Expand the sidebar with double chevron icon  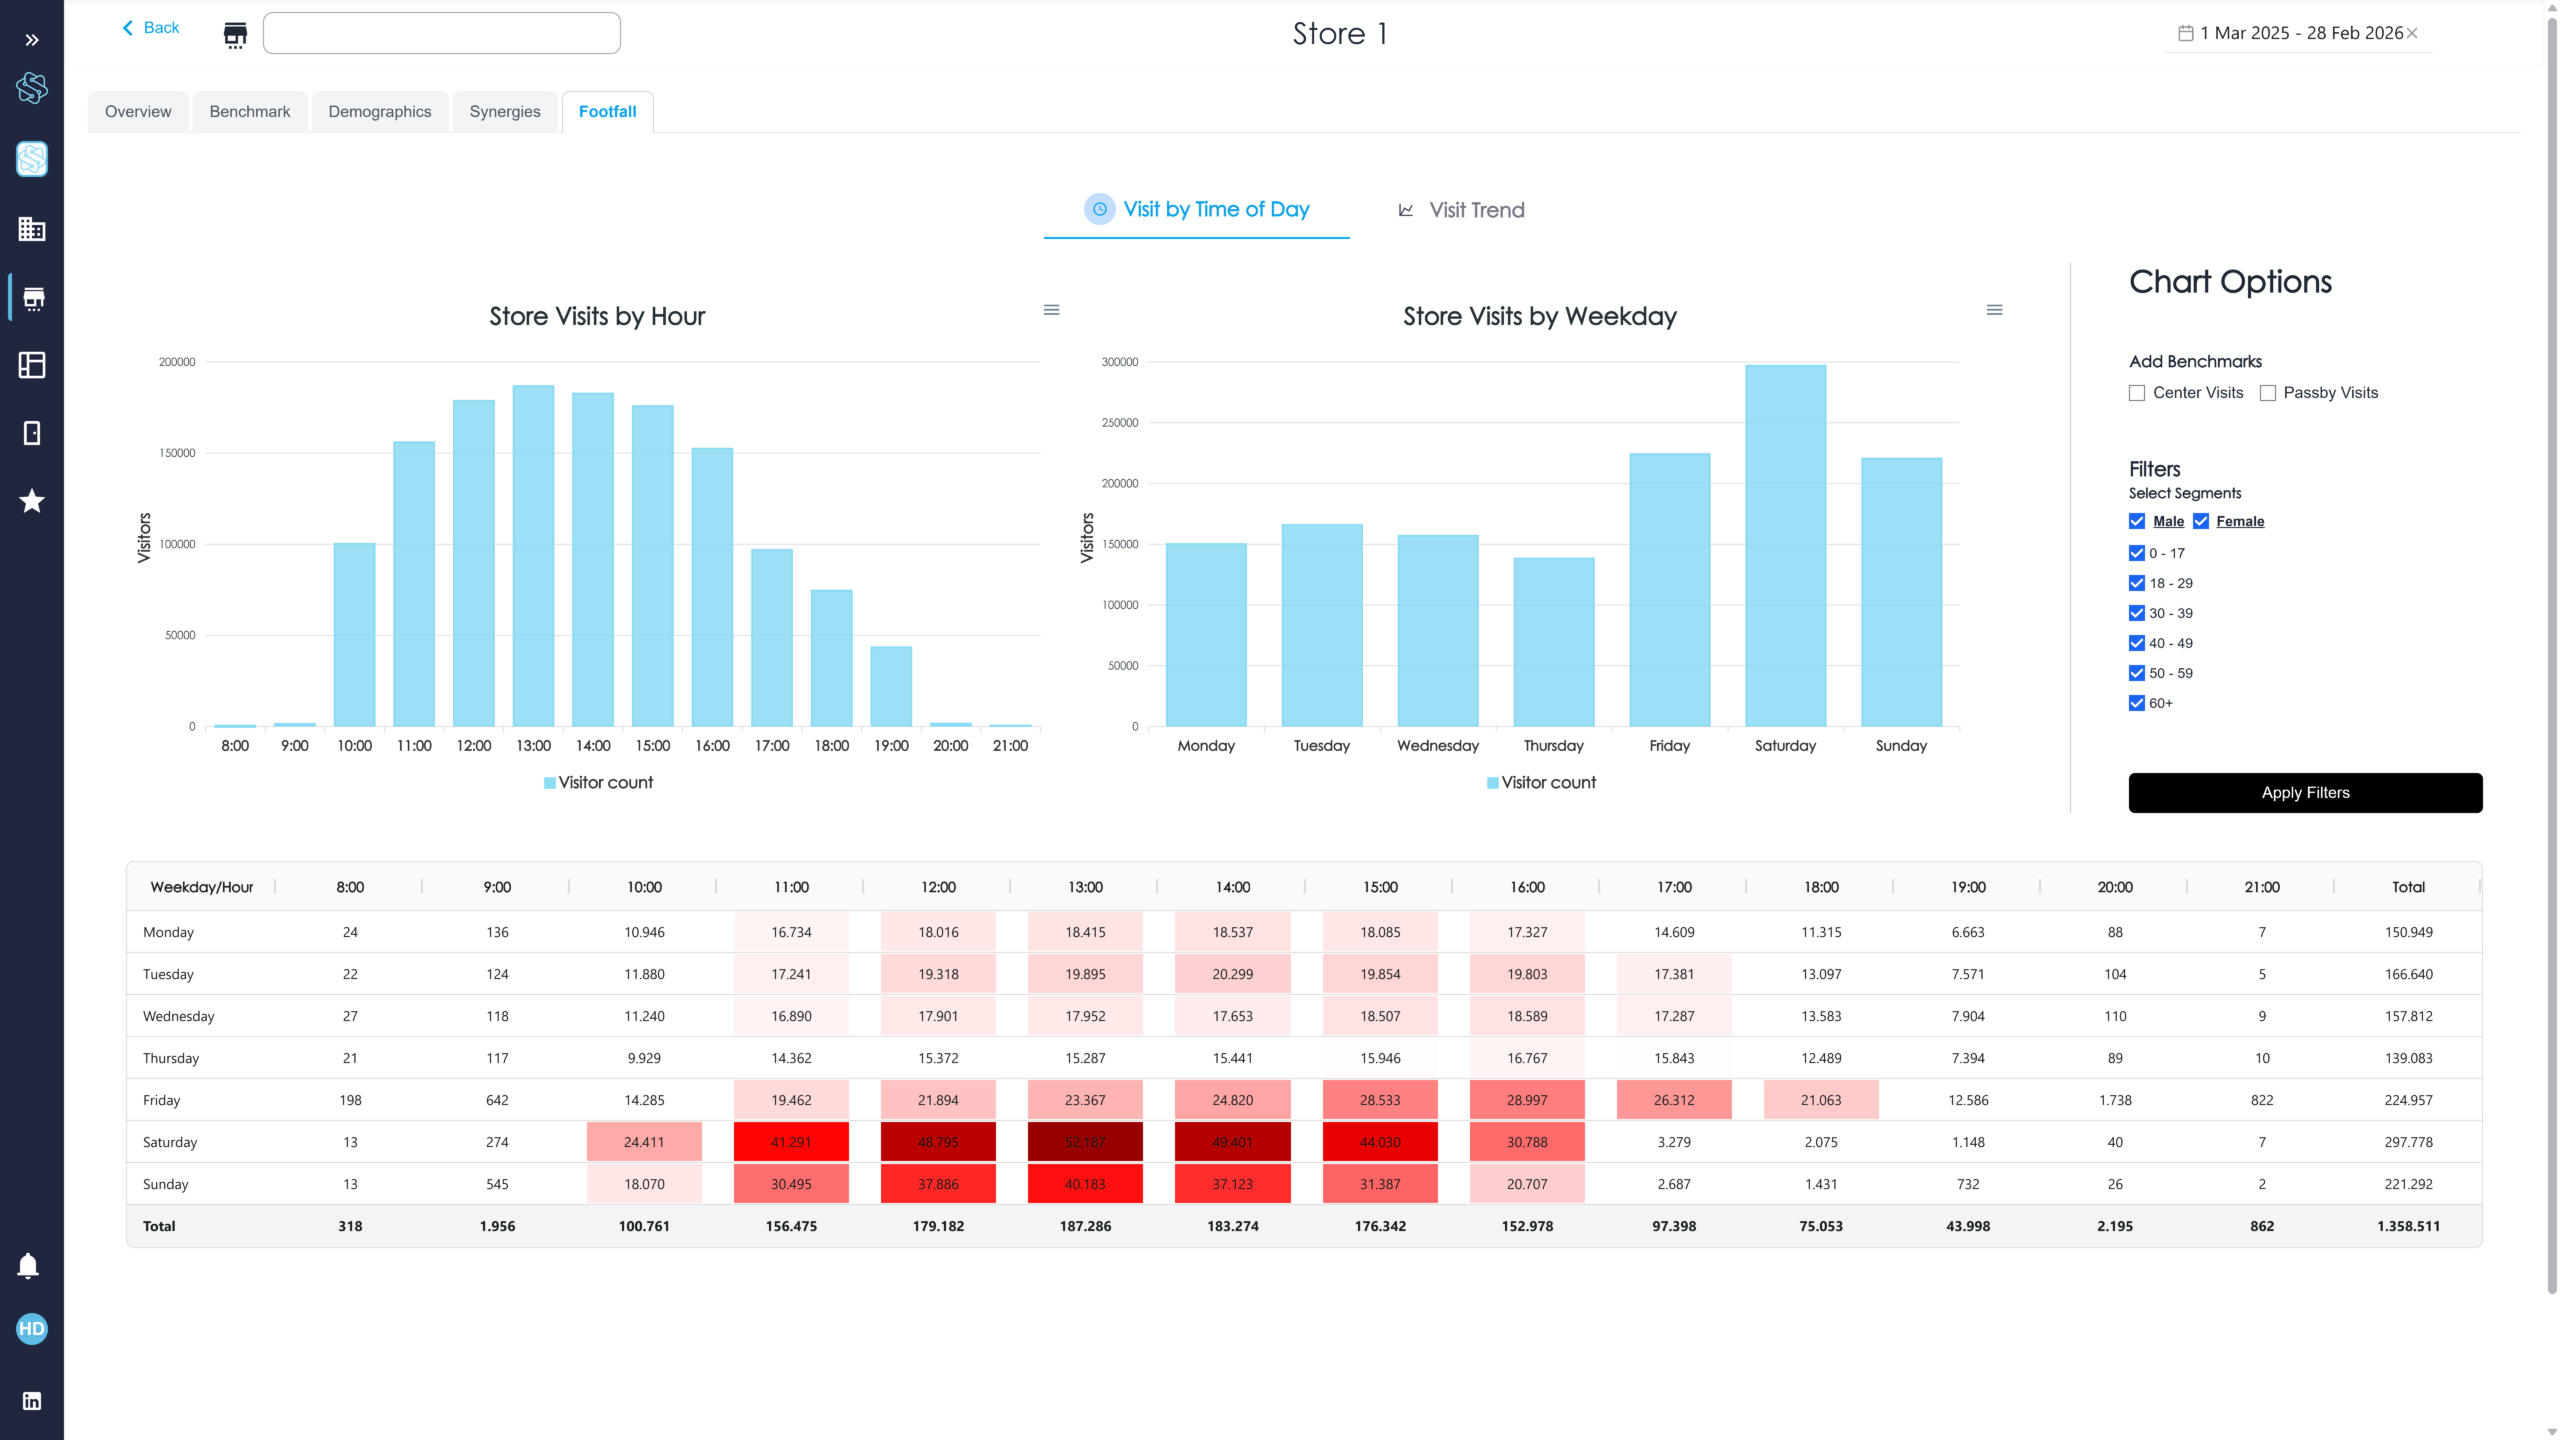click(32, 40)
